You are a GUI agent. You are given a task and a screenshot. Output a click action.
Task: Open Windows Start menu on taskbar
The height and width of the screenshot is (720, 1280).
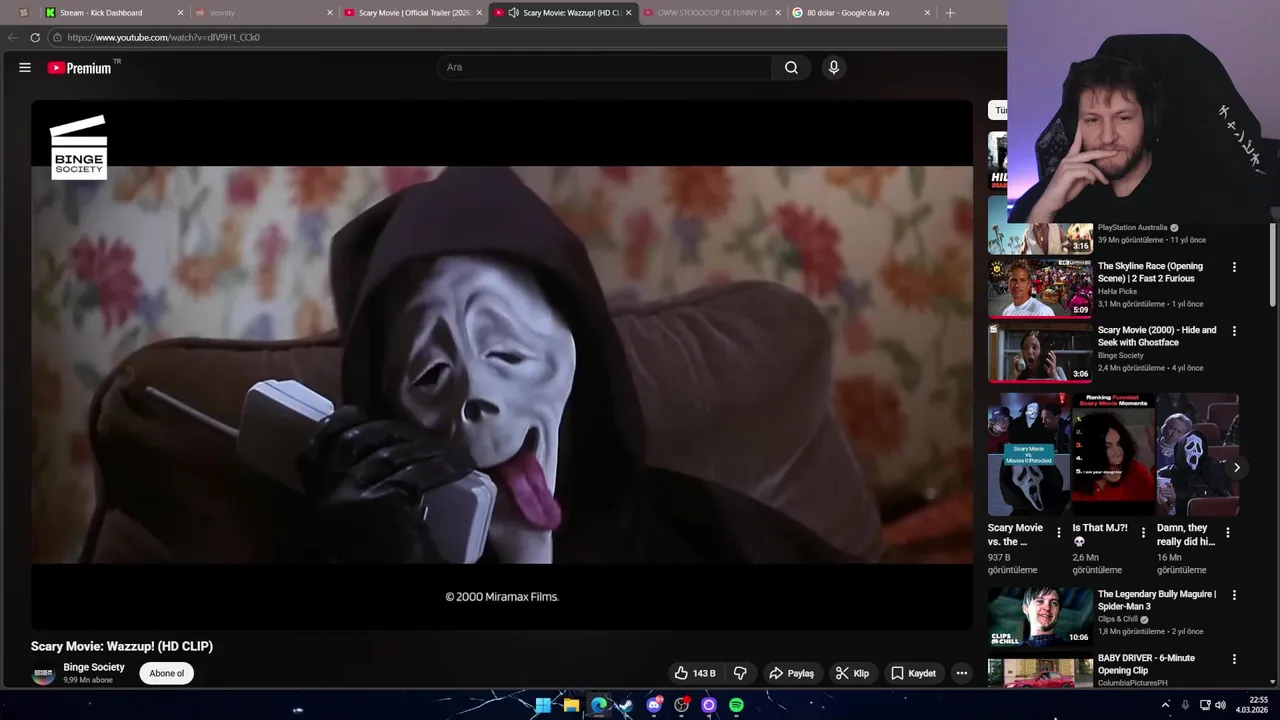[543, 705]
